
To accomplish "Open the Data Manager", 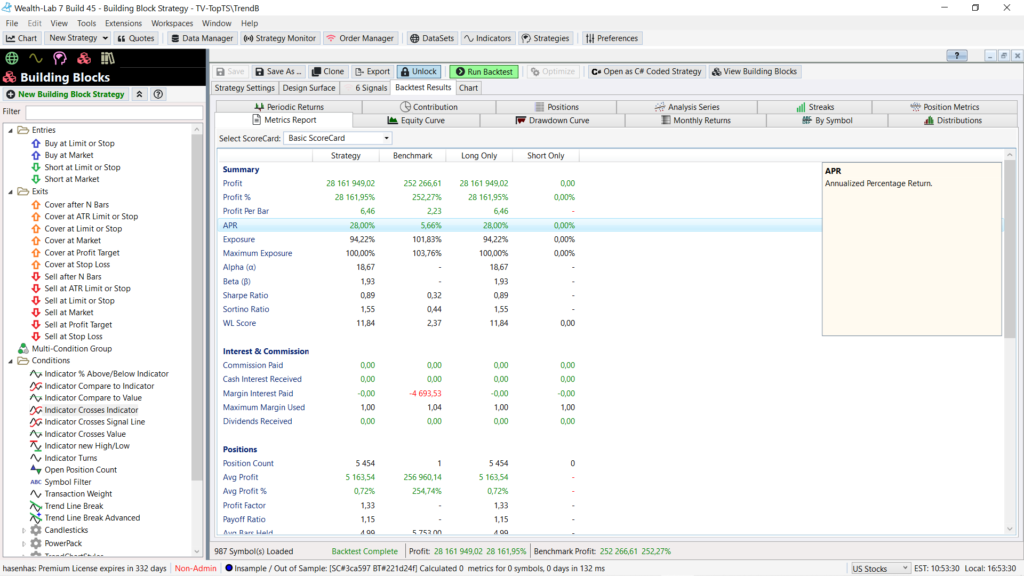I will tap(202, 38).
